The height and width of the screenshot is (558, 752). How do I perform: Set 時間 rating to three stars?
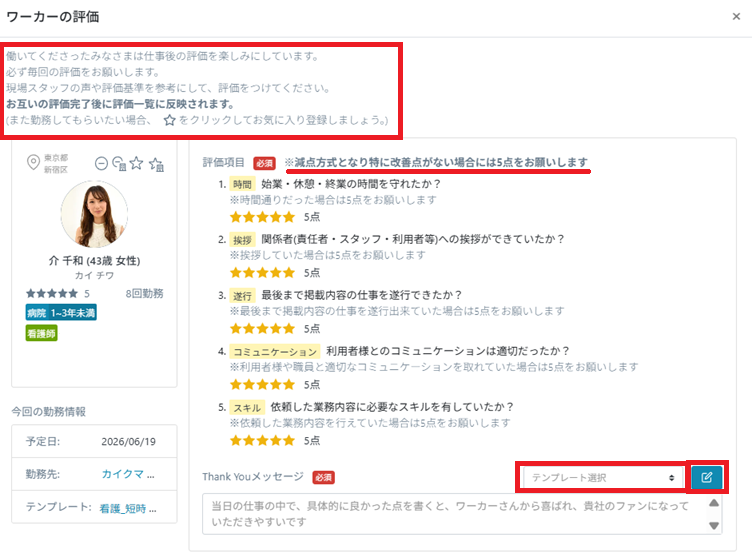coord(262,217)
